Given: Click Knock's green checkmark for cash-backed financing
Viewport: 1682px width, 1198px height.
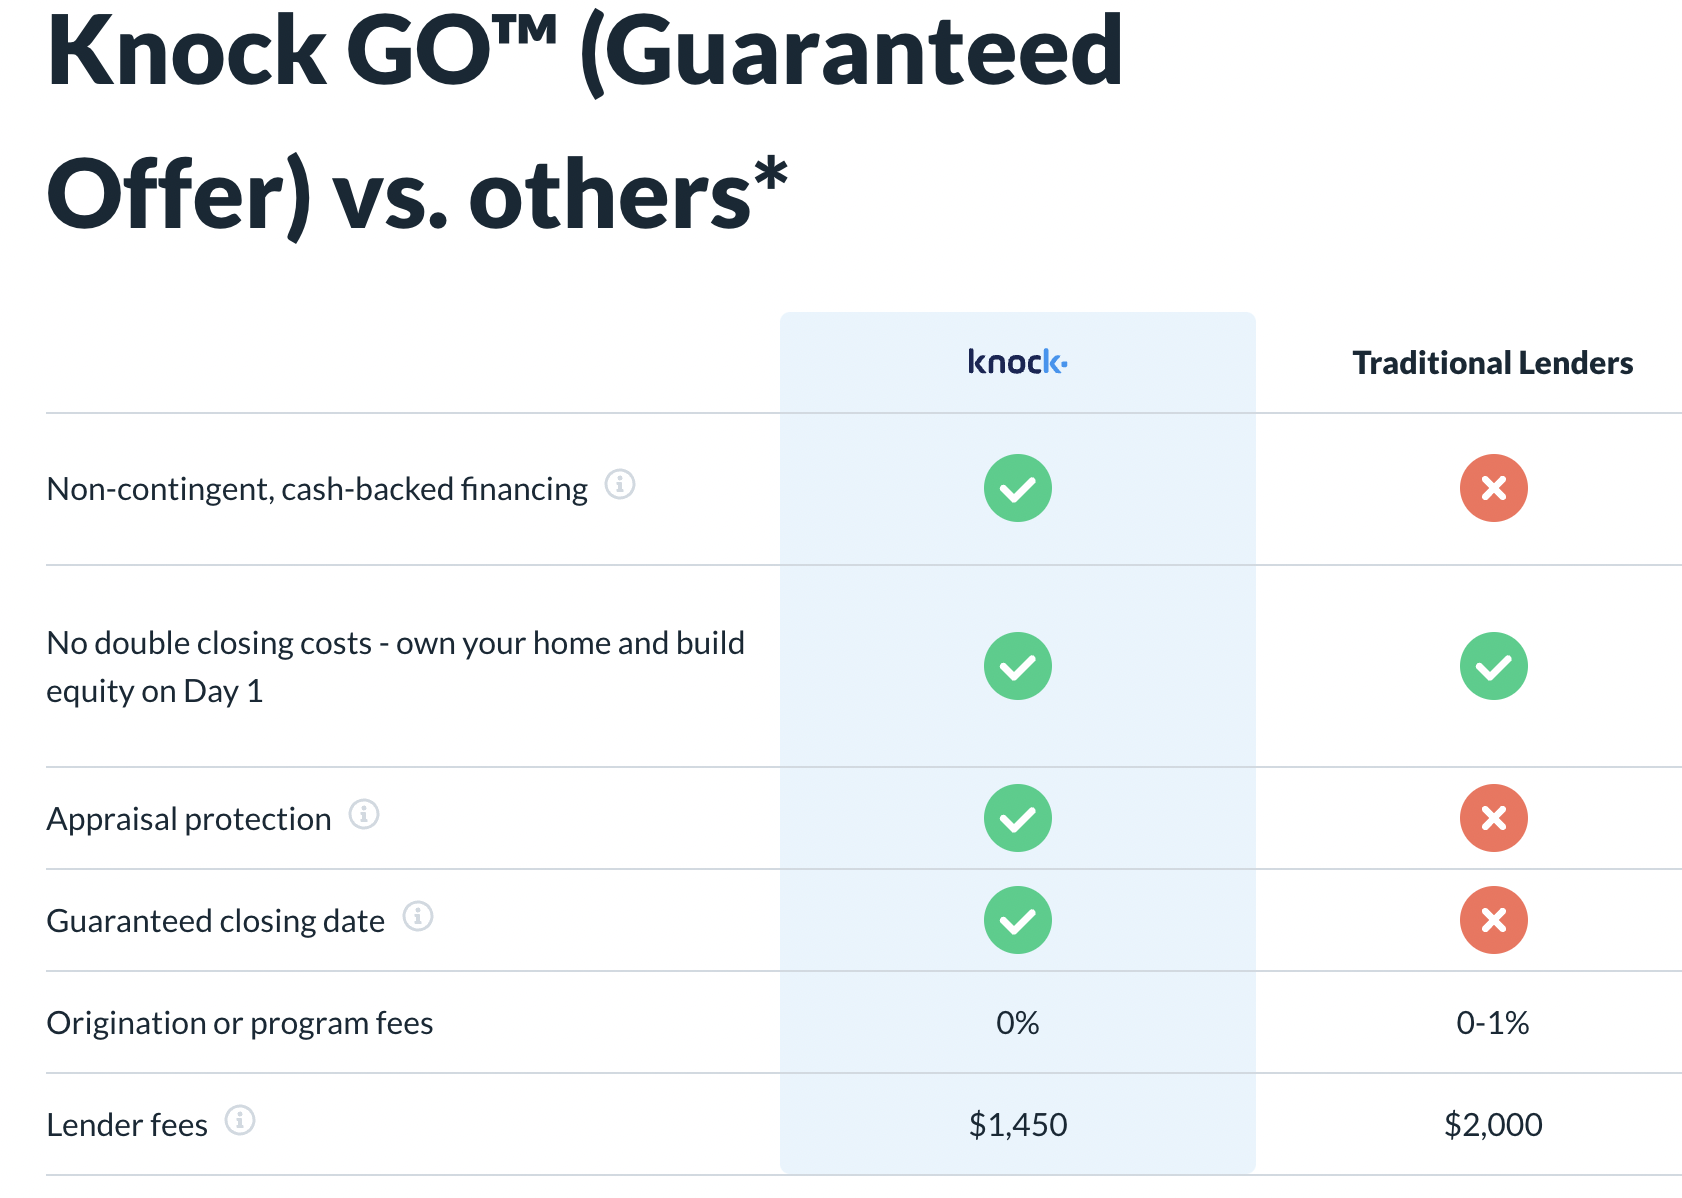Looking at the screenshot, I should click(1017, 488).
